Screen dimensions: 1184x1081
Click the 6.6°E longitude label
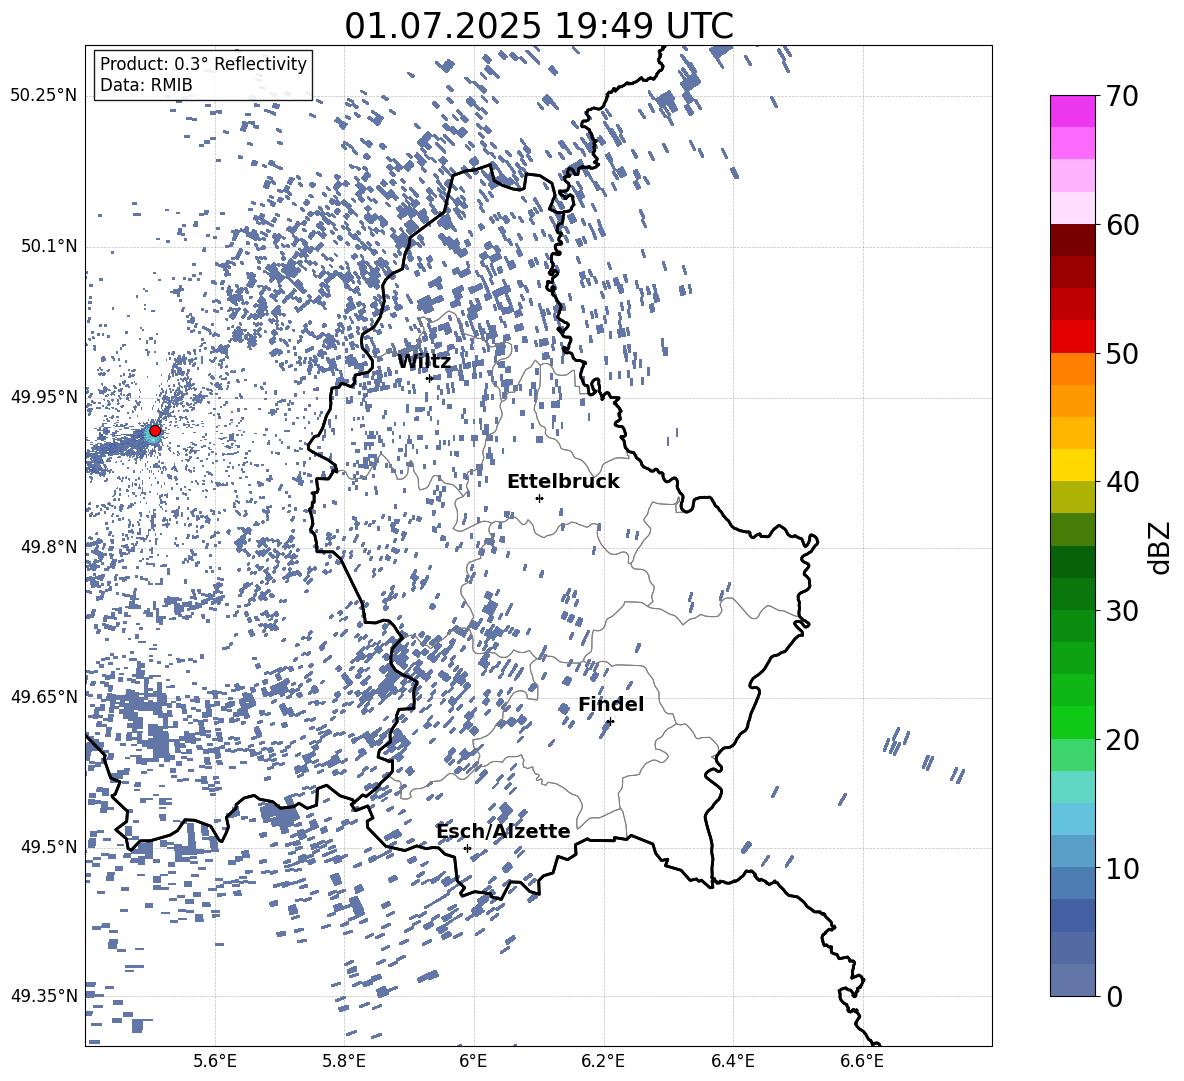pyautogui.click(x=862, y=1062)
